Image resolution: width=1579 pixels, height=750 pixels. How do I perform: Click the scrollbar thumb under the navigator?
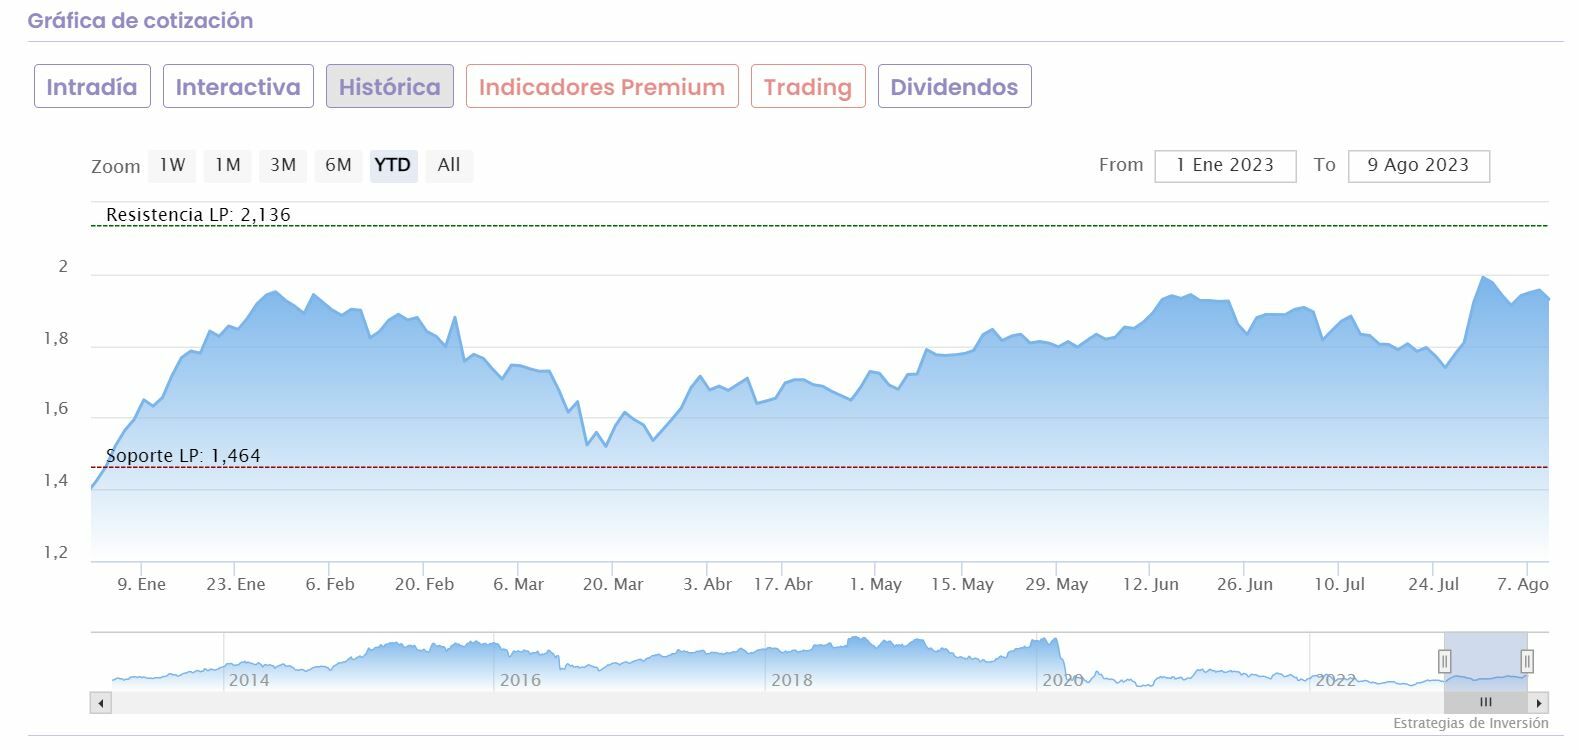click(1485, 703)
